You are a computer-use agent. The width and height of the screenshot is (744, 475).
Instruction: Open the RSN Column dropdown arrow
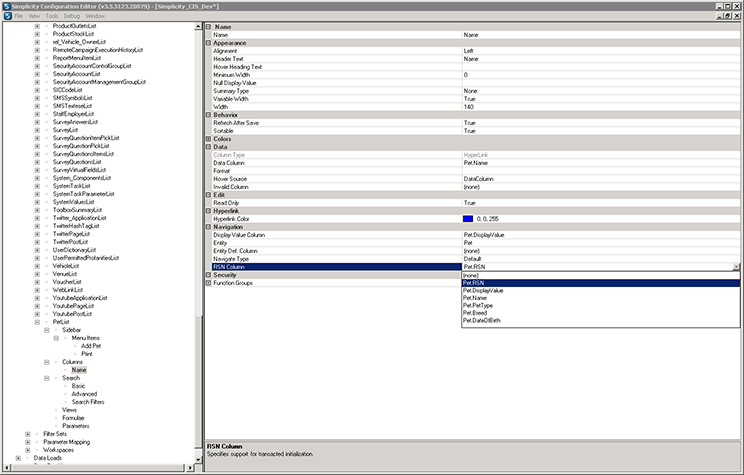(x=736, y=267)
